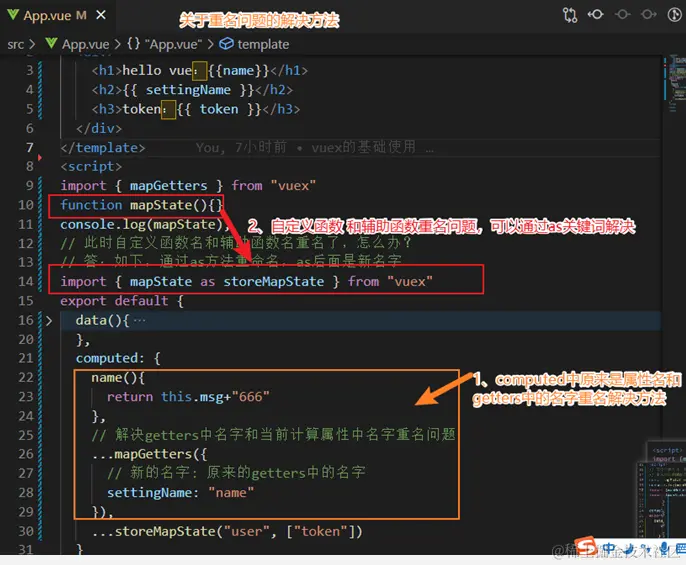Open the Sogou soft keyboard icon
686x565 pixels.
(x=680, y=548)
